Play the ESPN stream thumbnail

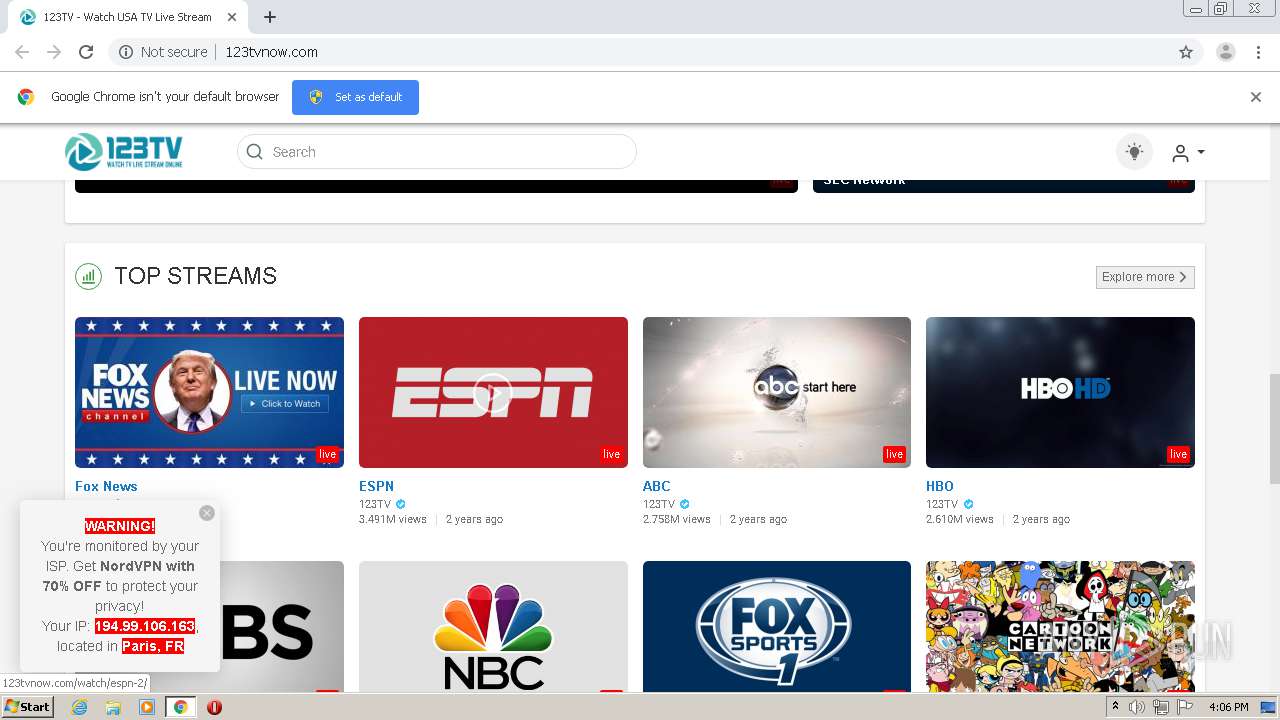(493, 392)
